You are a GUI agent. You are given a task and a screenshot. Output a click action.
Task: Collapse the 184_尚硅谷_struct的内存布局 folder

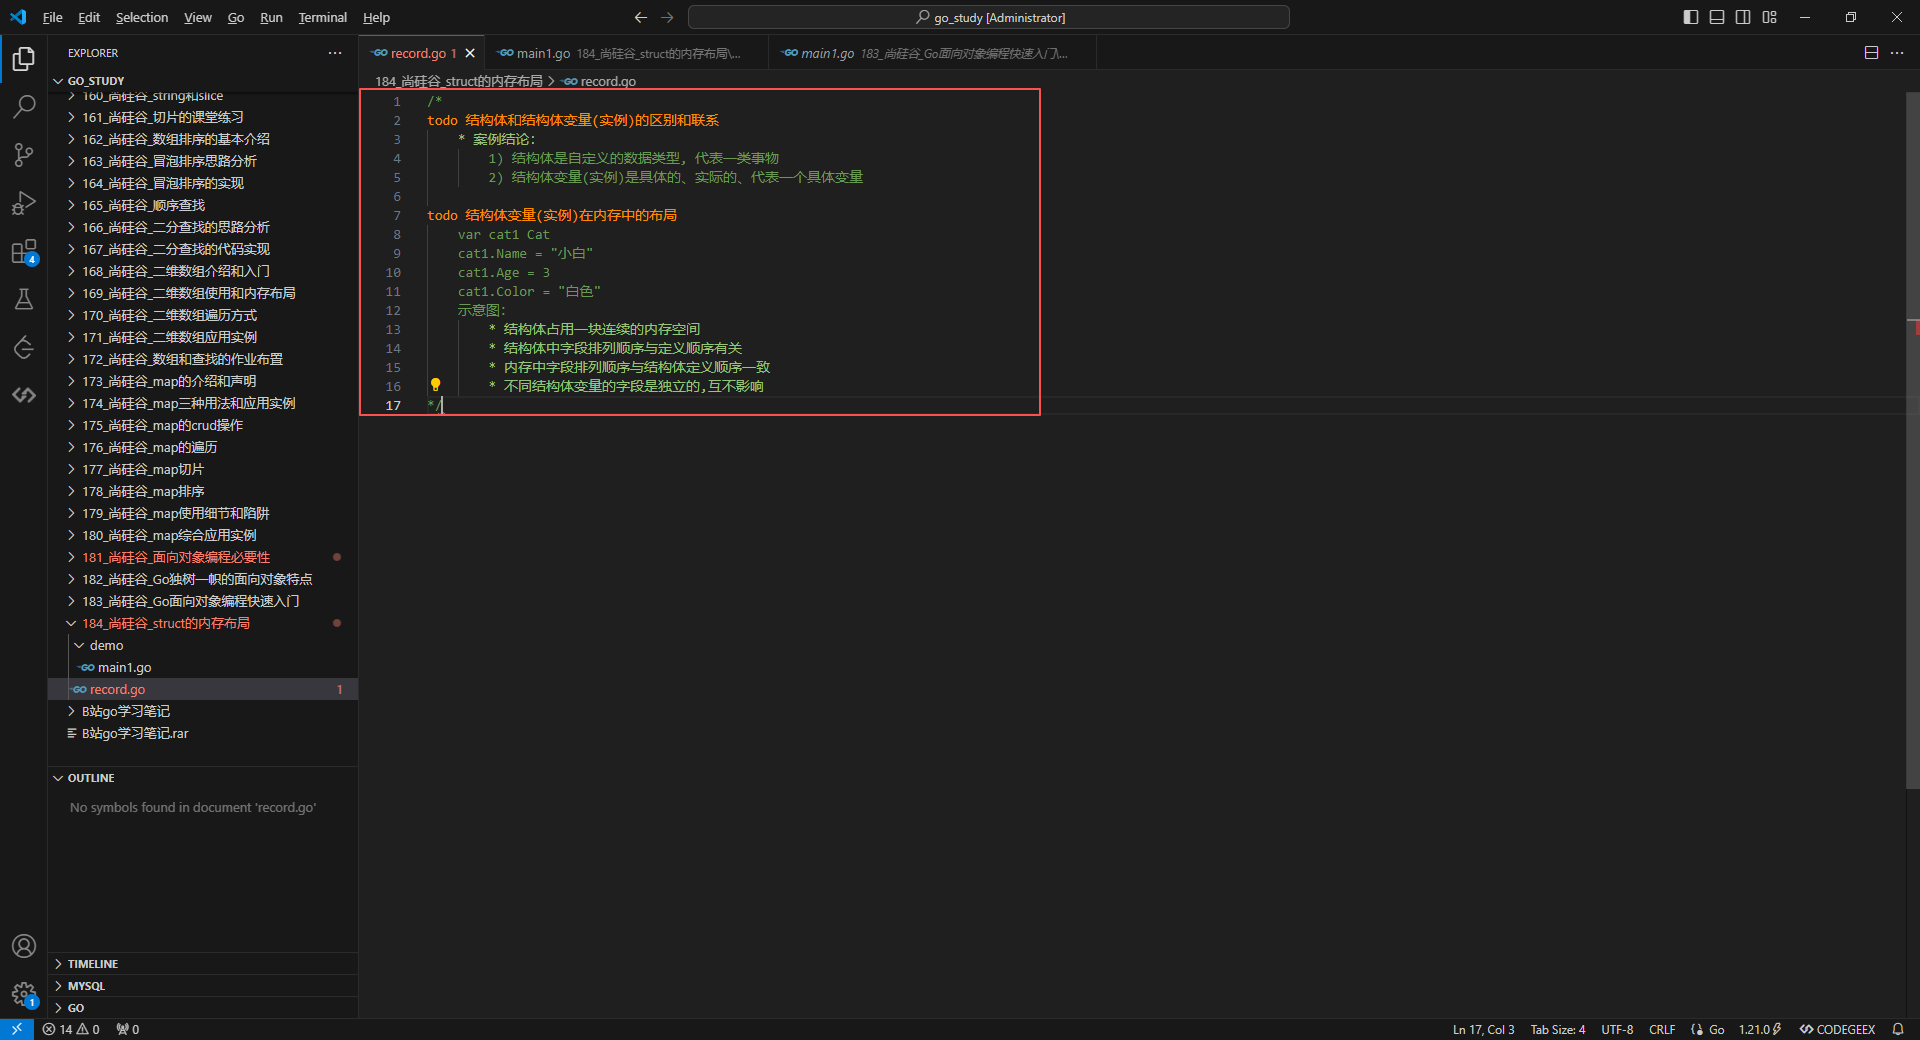pos(203,623)
